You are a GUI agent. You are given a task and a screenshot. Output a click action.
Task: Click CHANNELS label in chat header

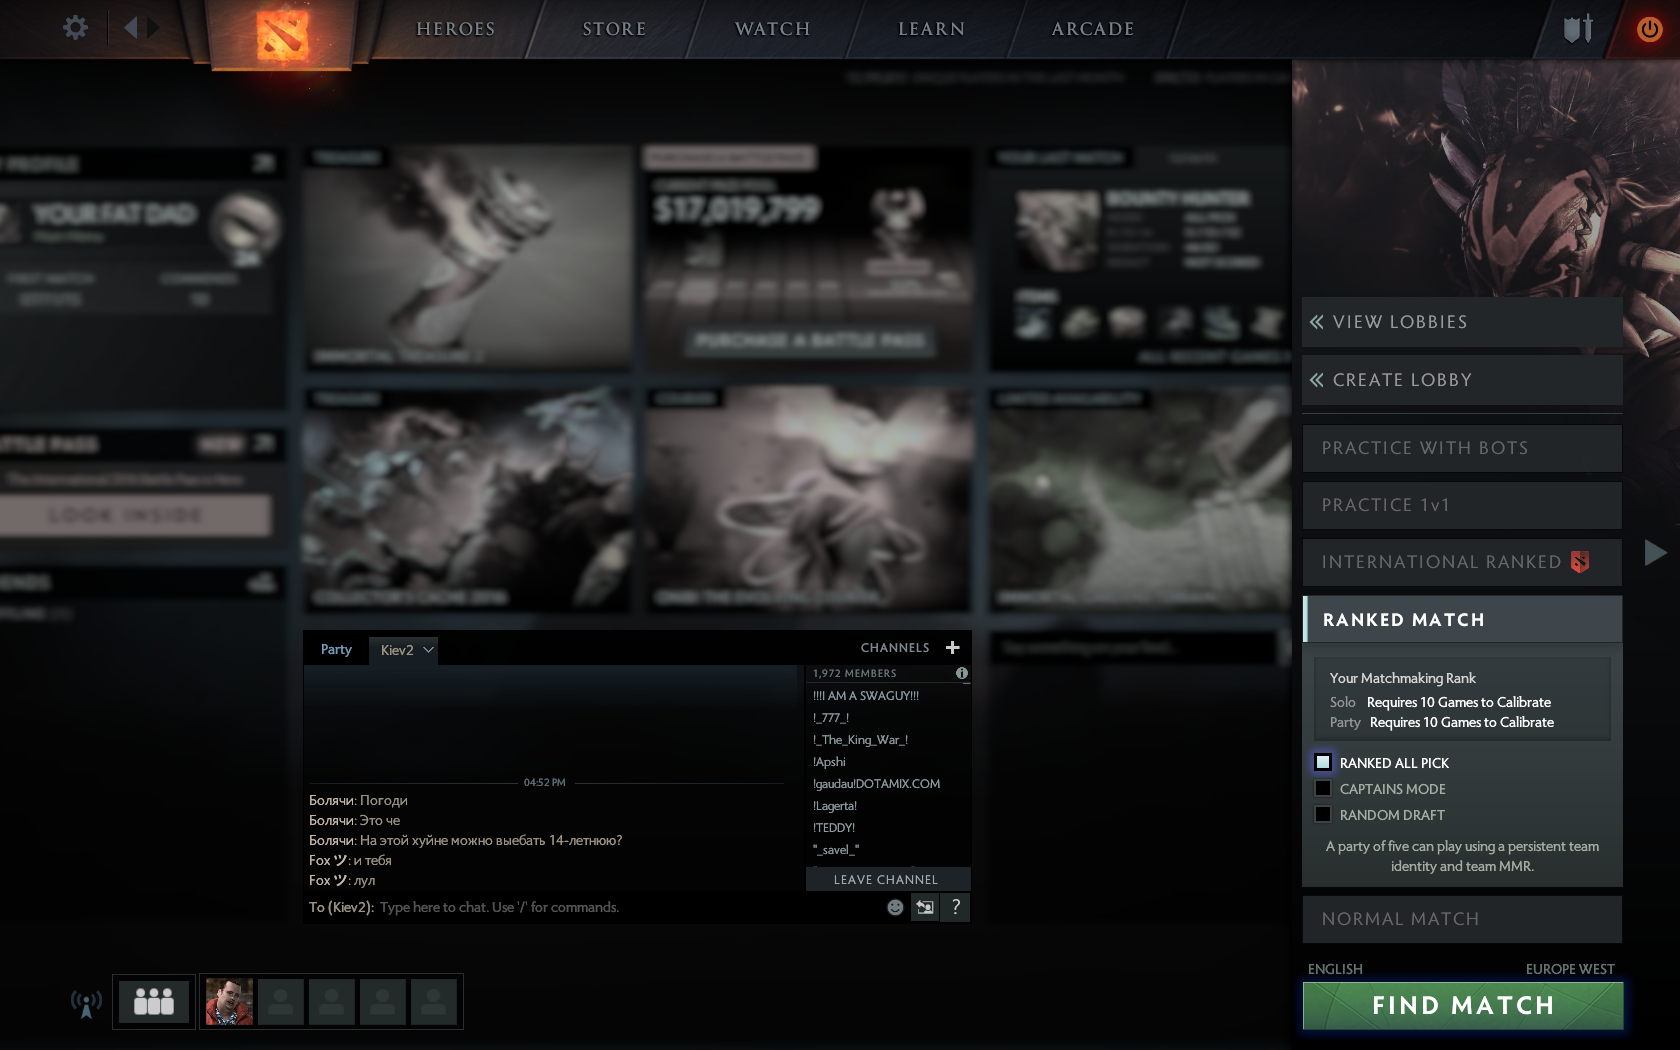point(895,648)
